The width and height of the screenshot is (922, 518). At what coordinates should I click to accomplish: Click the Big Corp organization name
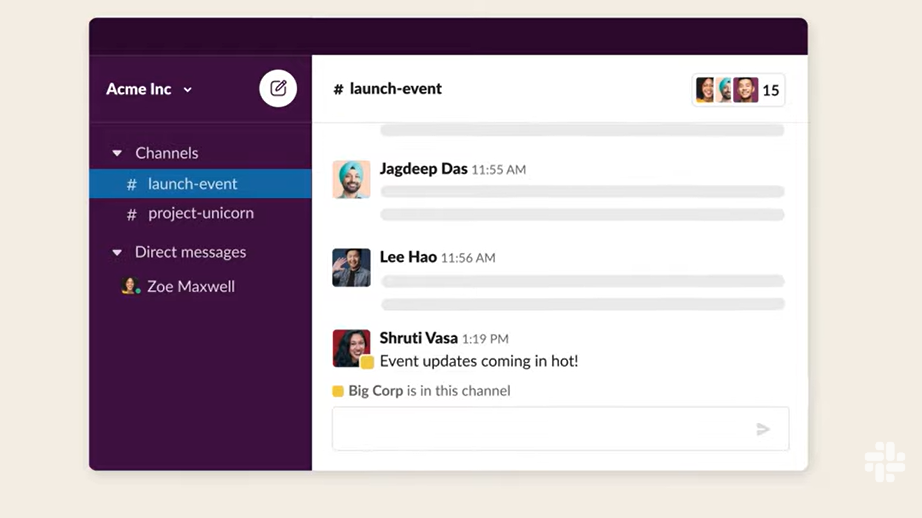coord(376,391)
